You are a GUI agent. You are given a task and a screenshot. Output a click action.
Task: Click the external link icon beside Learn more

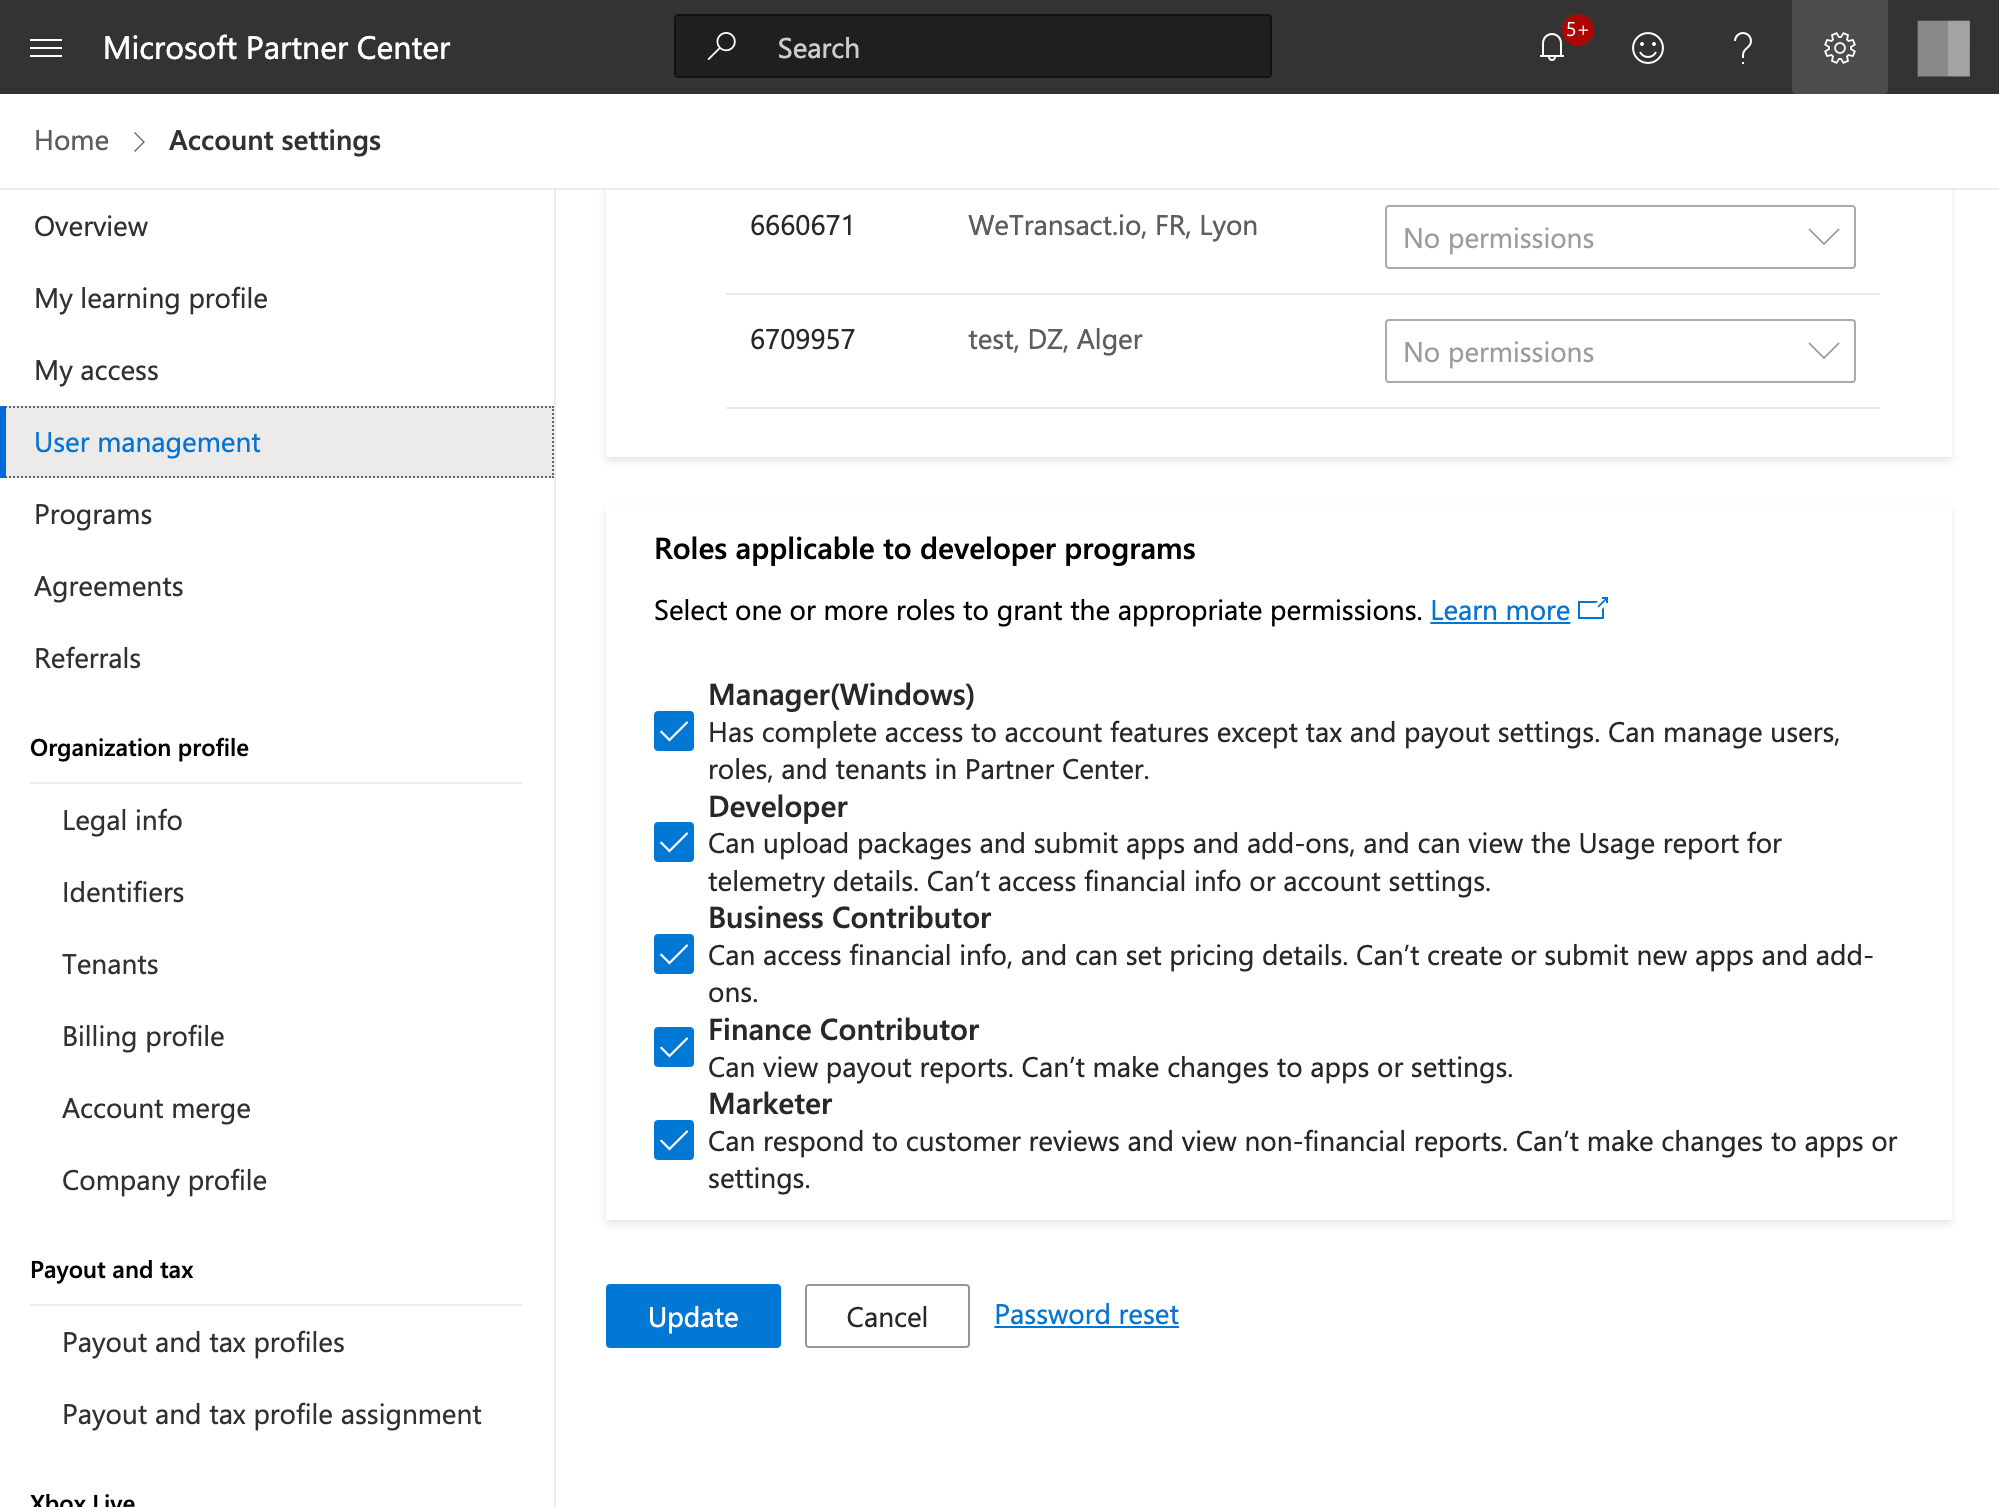pyautogui.click(x=1593, y=609)
